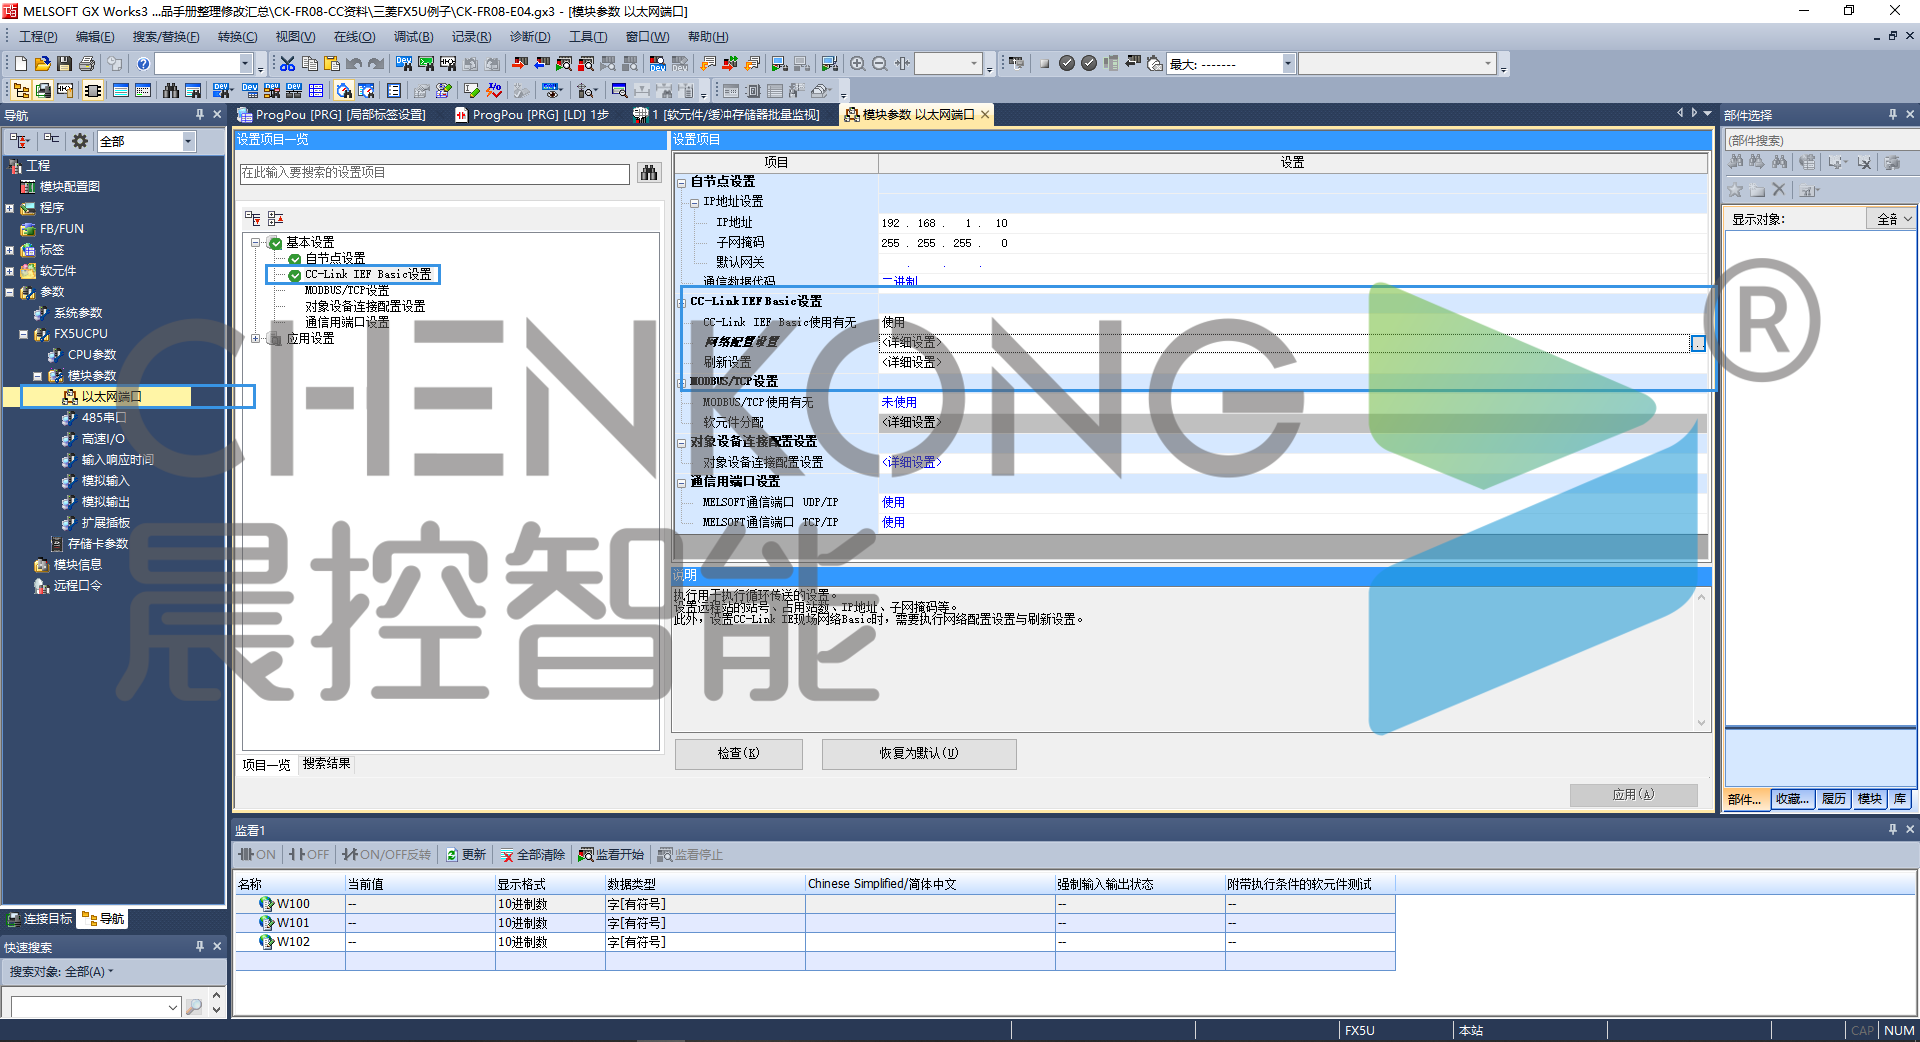Expand the 软元件 tree node
1920x1042 pixels.
coord(9,271)
